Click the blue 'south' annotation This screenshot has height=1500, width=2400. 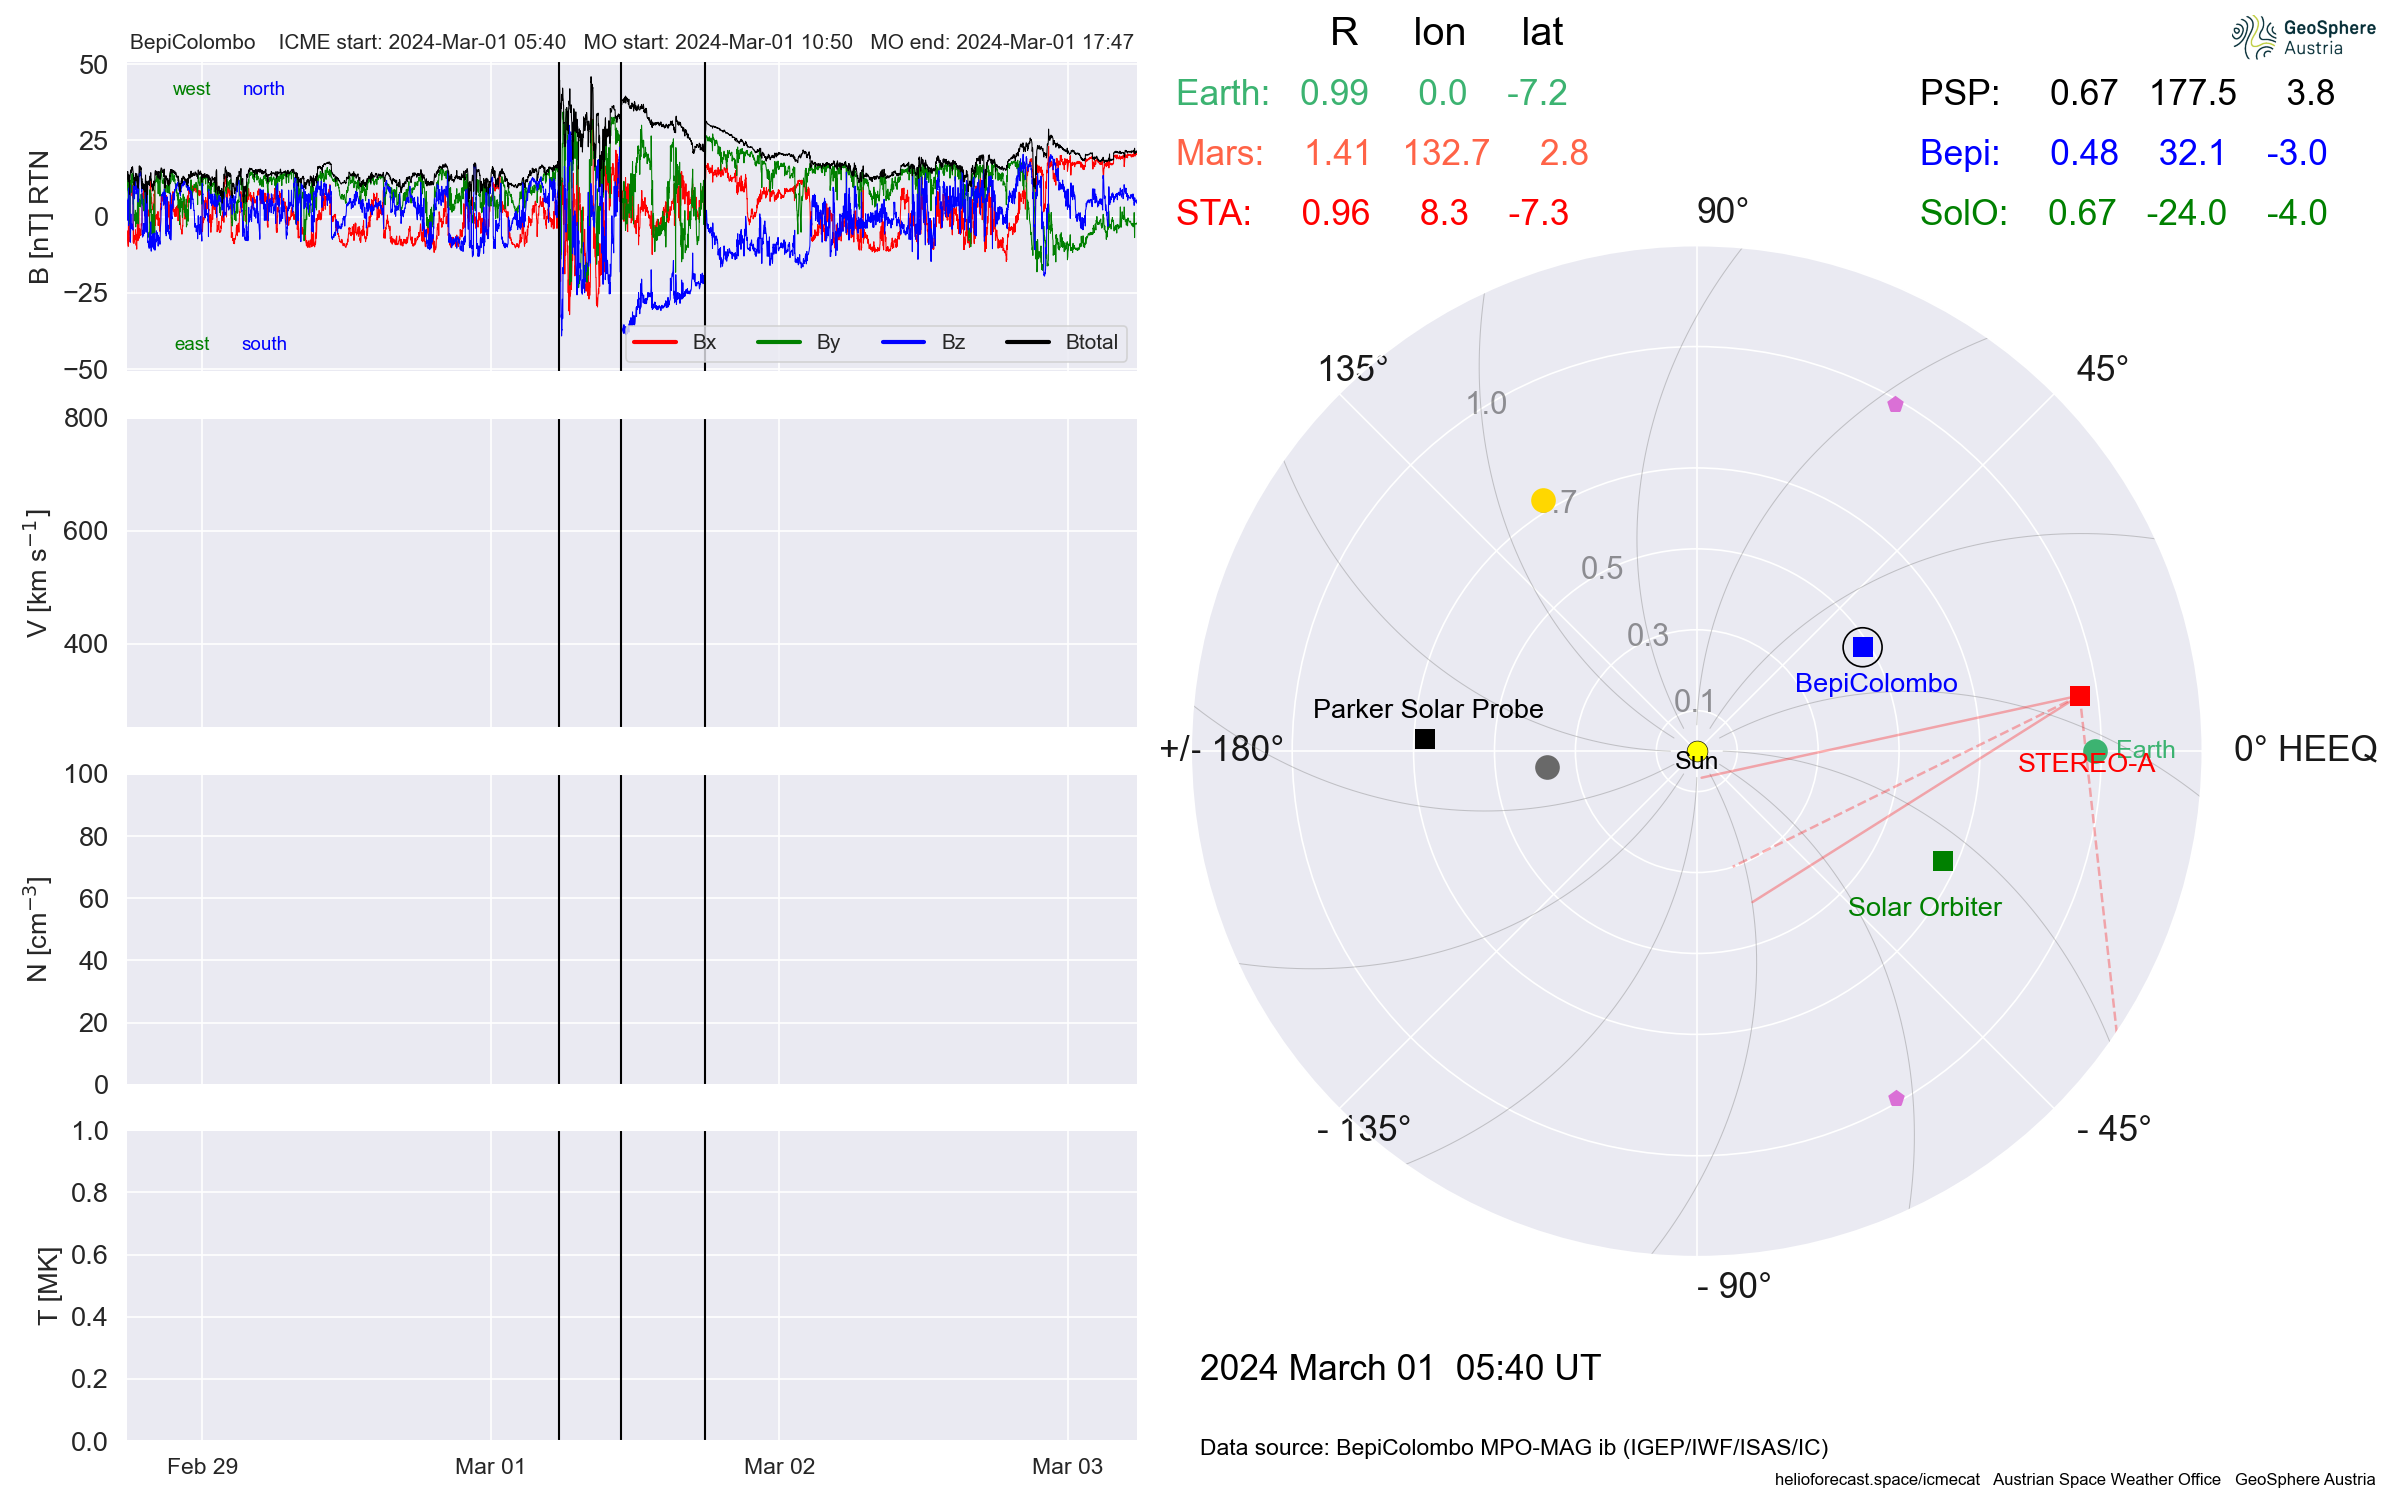264,344
